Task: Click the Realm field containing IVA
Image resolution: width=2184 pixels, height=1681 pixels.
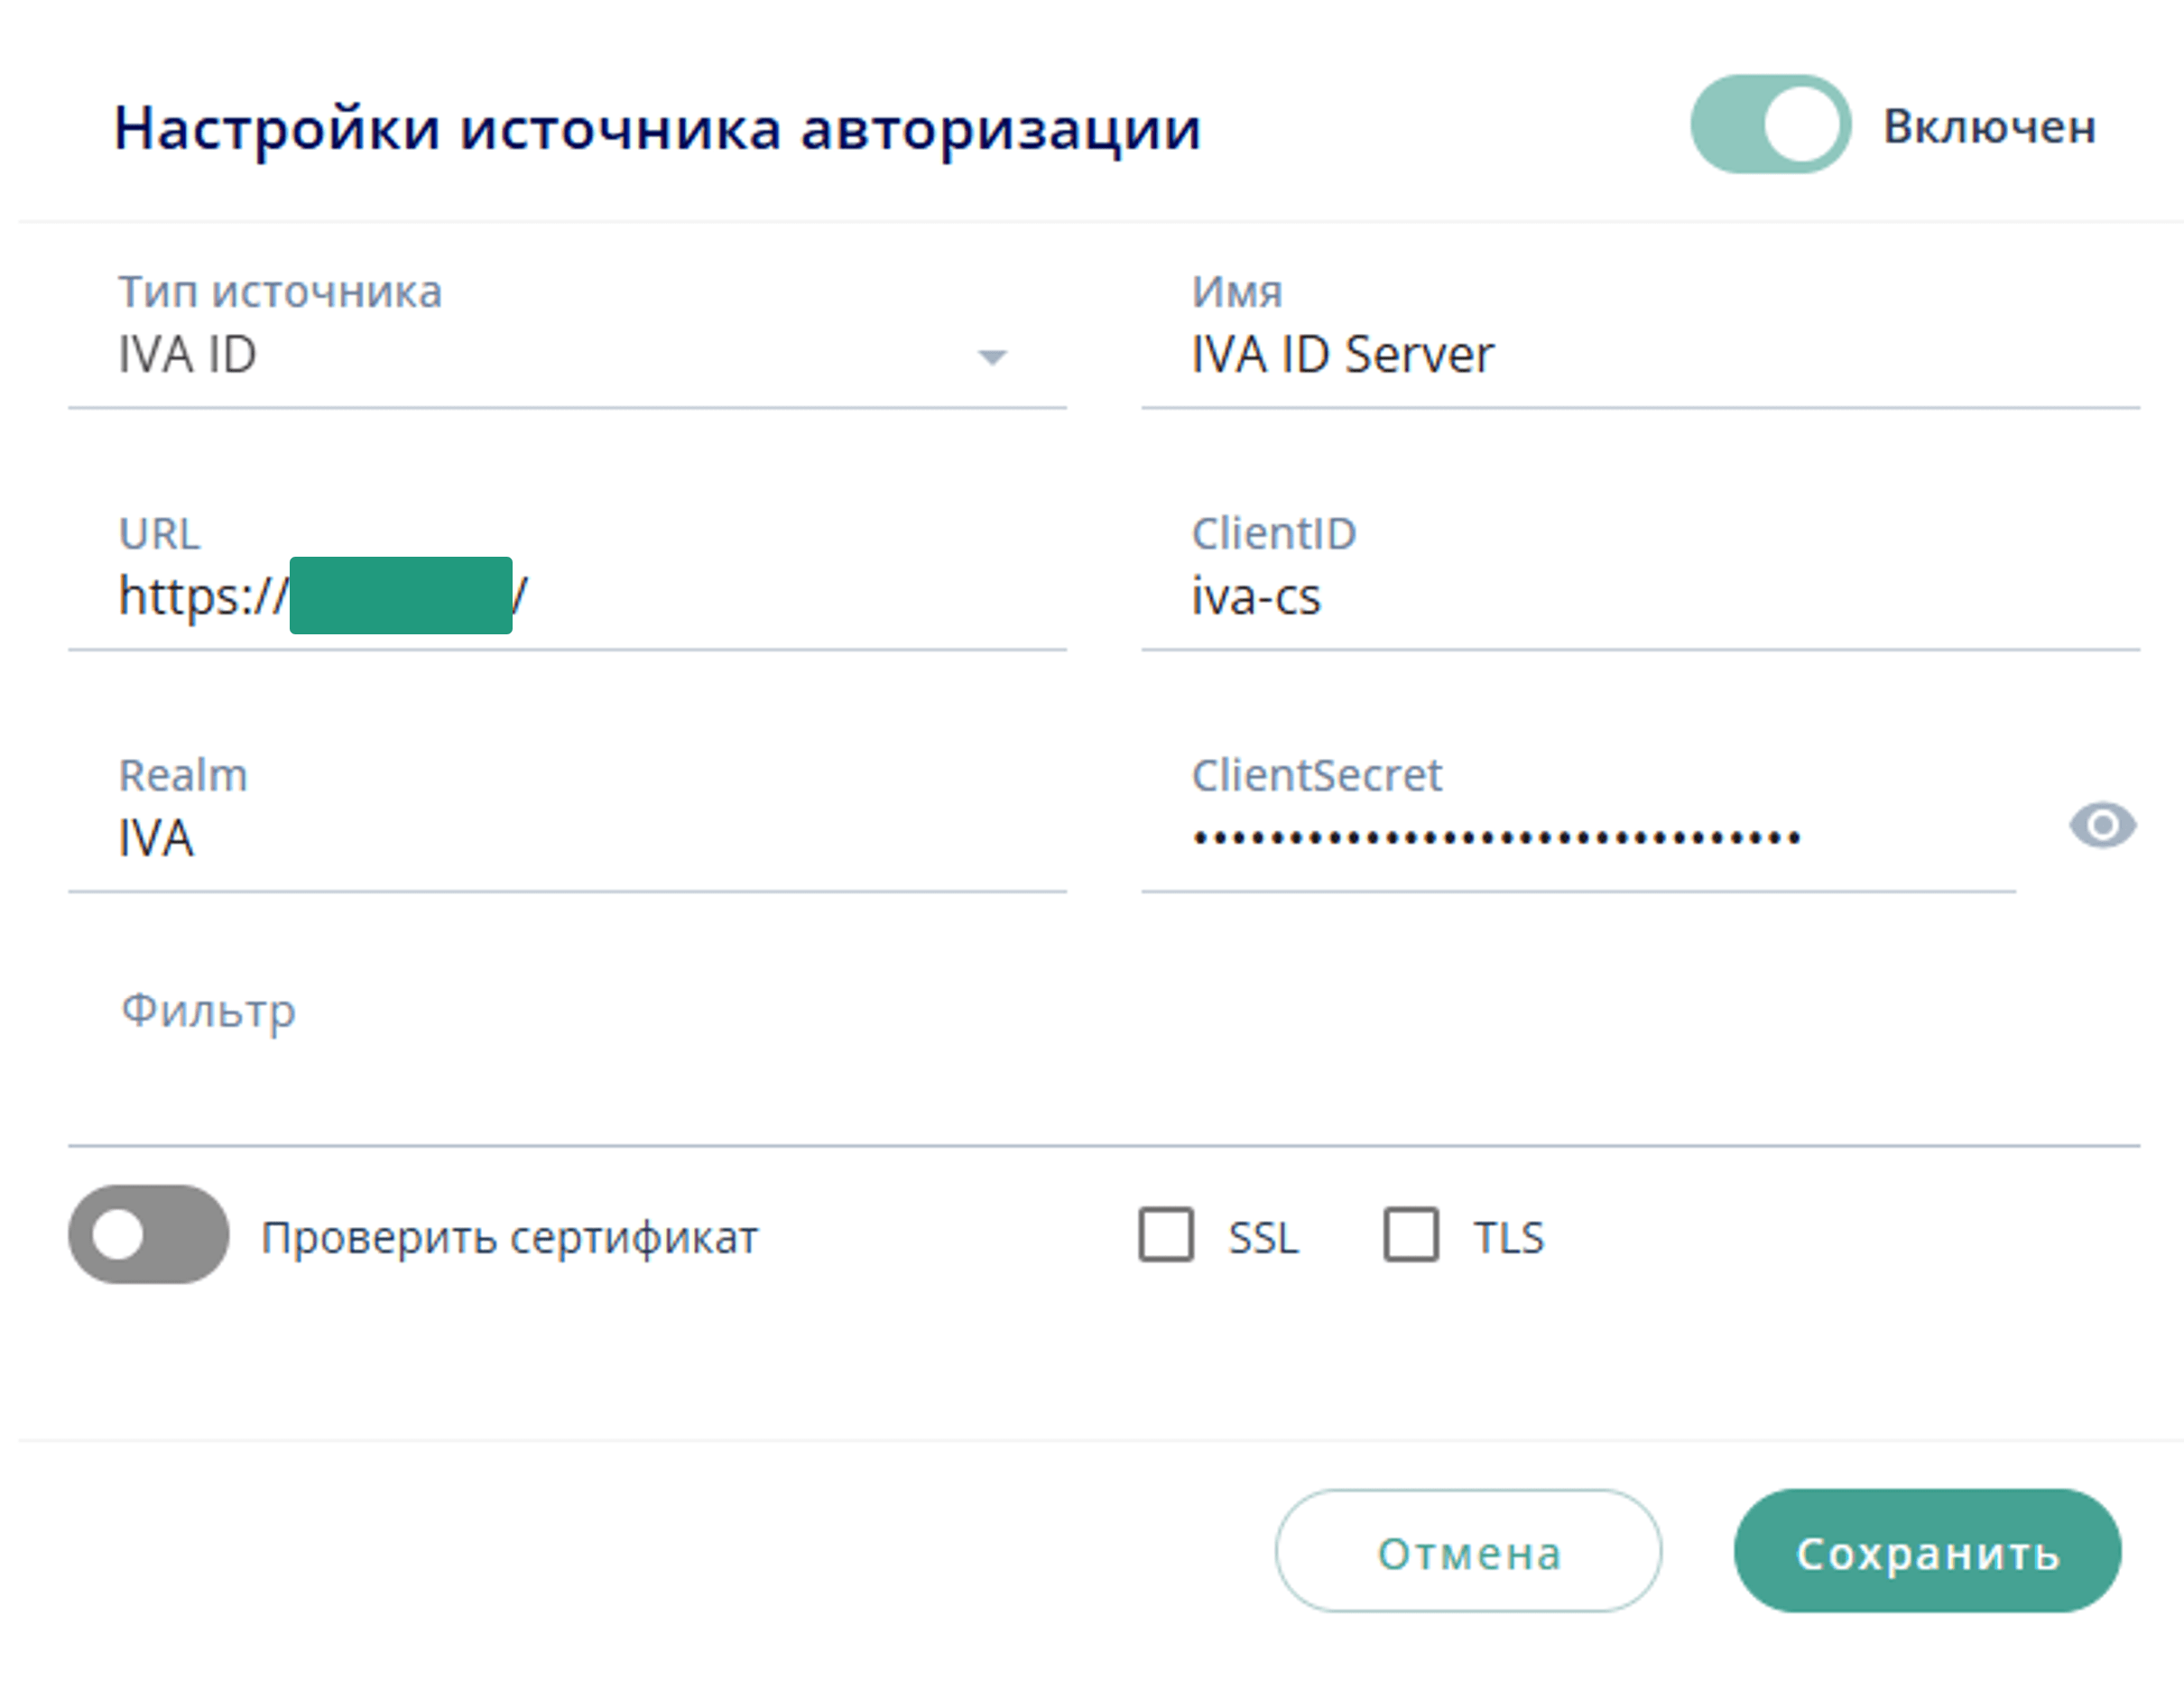Action: tap(400, 838)
